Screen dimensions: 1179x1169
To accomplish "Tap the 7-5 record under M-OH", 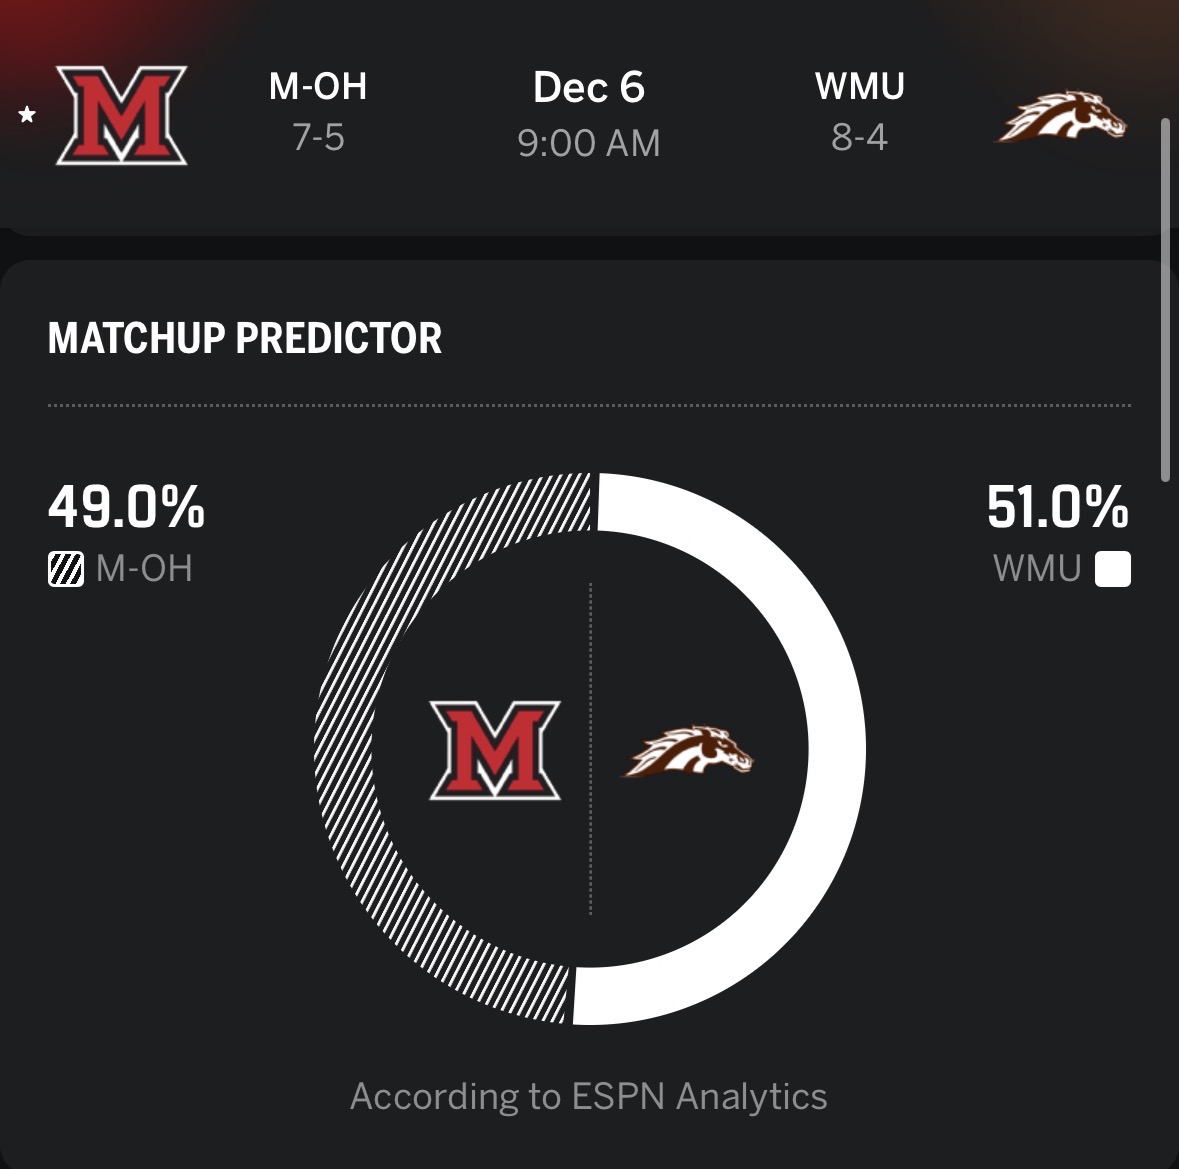I will [x=318, y=137].
